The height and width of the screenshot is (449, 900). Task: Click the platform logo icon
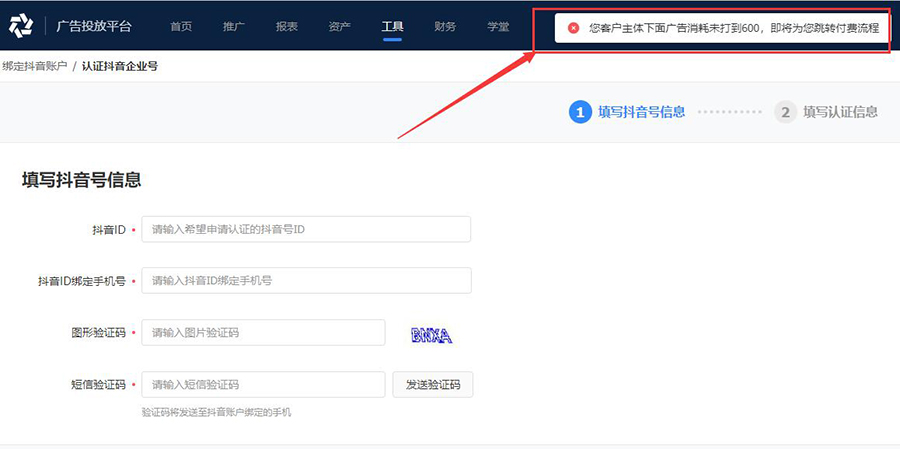(21, 26)
